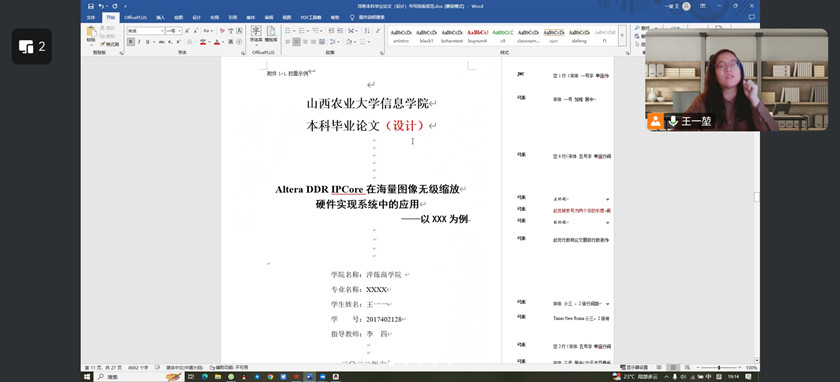Toggle italic formatting

pyautogui.click(x=139, y=41)
